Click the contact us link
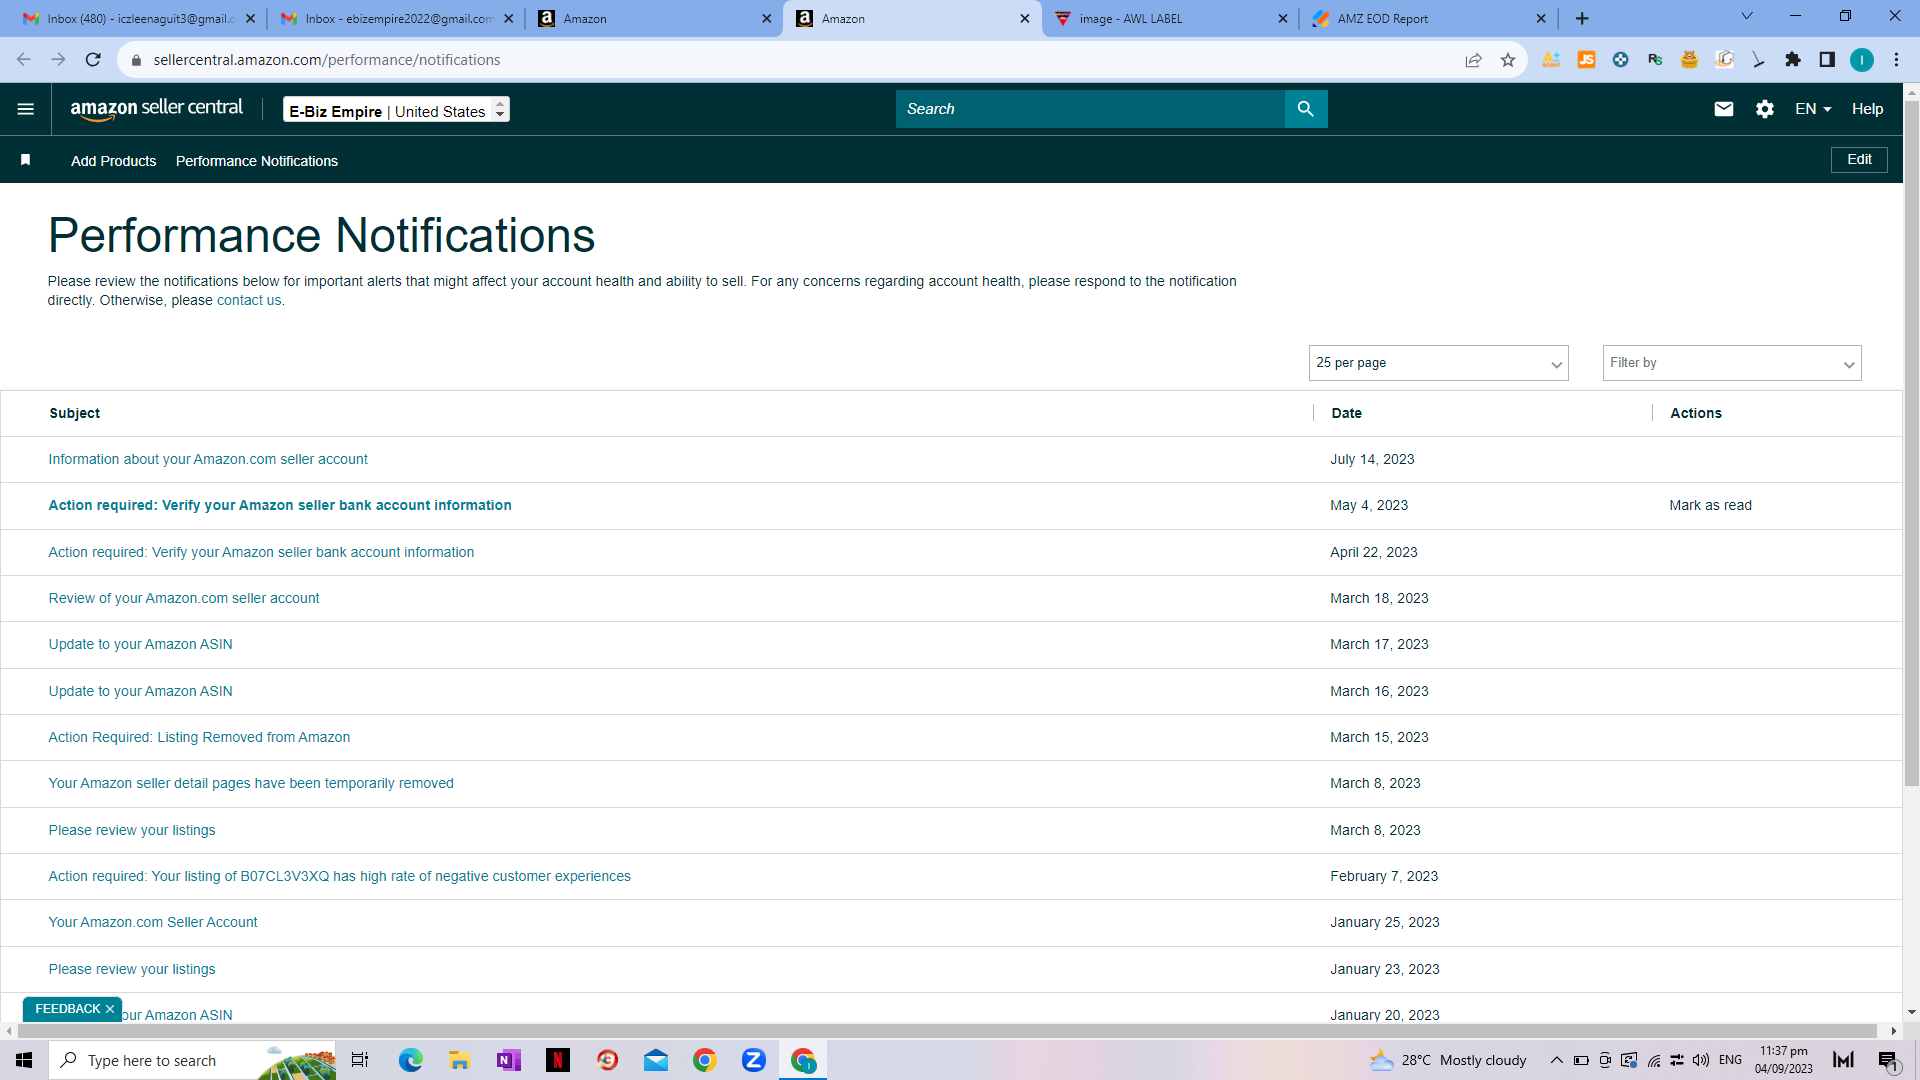This screenshot has width=1920, height=1080. (x=249, y=300)
